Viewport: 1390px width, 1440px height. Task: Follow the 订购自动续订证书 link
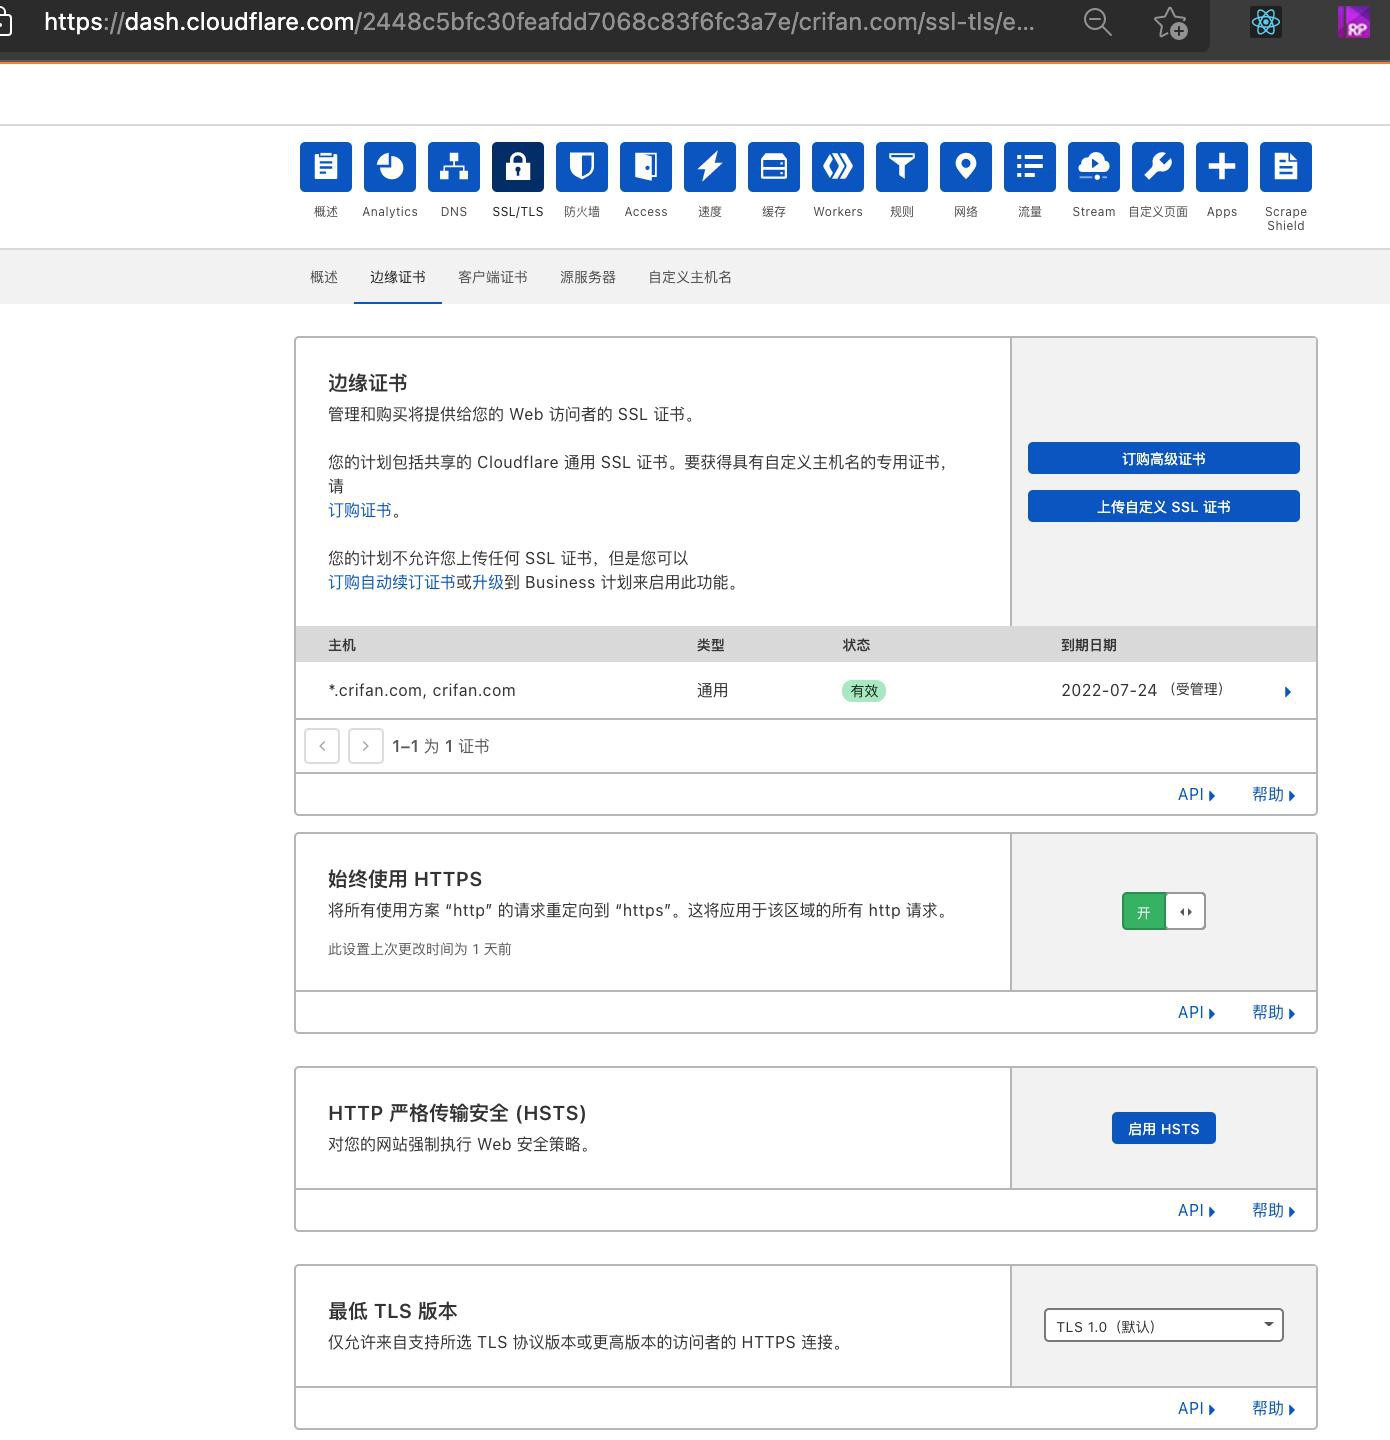392,582
